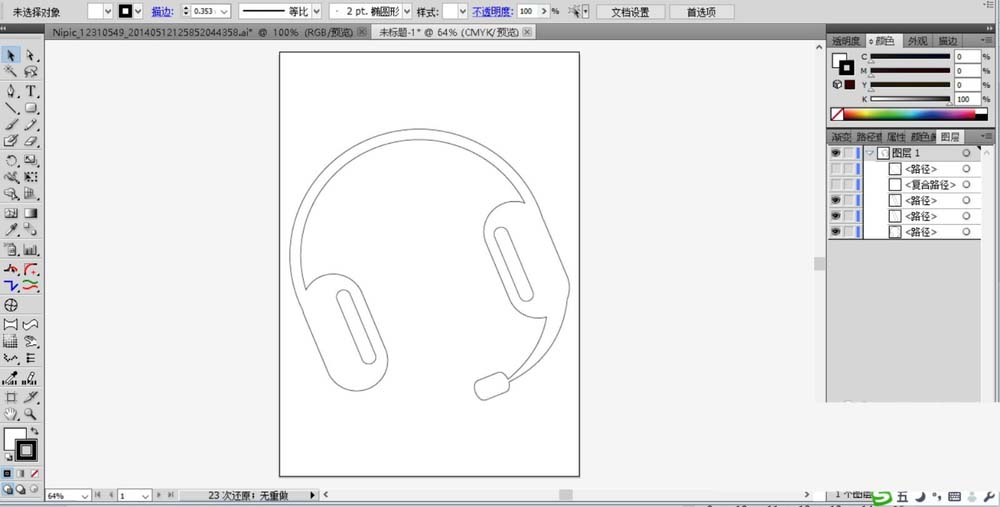Toggle visibility eye of 图层 1

pos(835,153)
